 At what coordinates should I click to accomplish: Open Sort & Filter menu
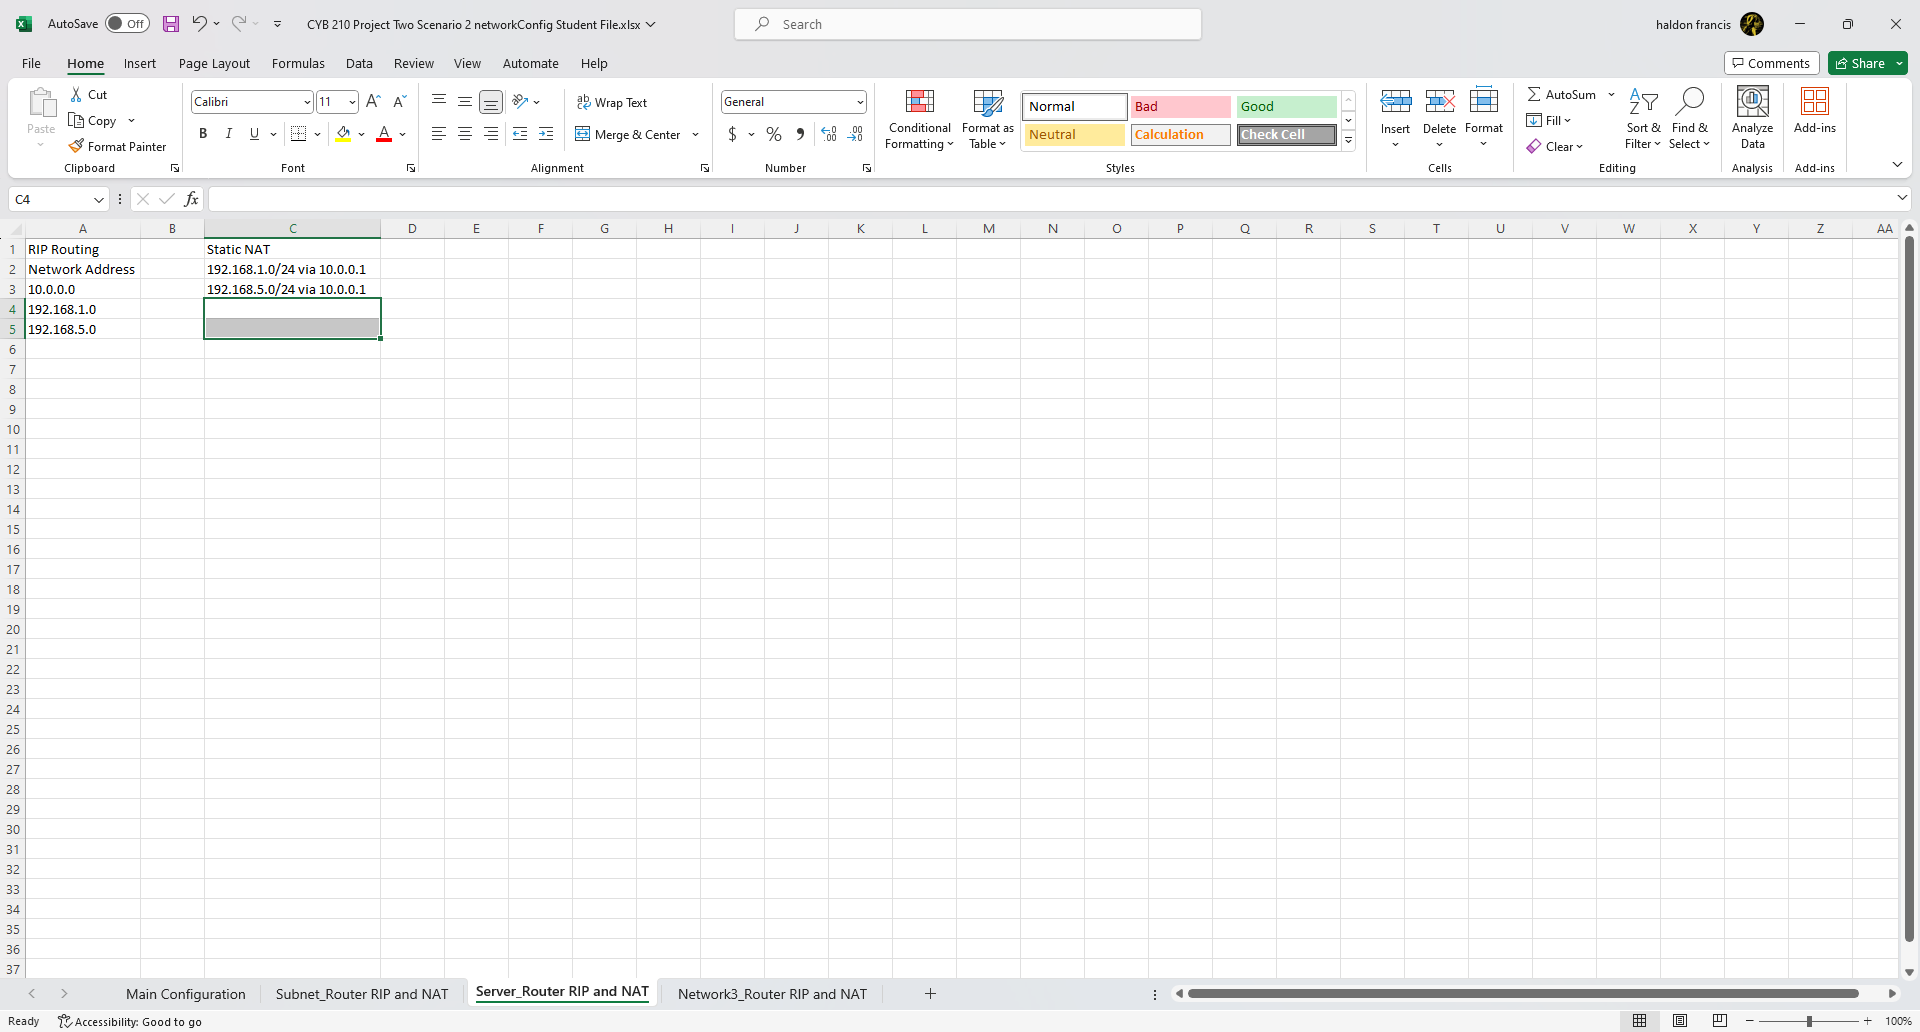[x=1643, y=119]
